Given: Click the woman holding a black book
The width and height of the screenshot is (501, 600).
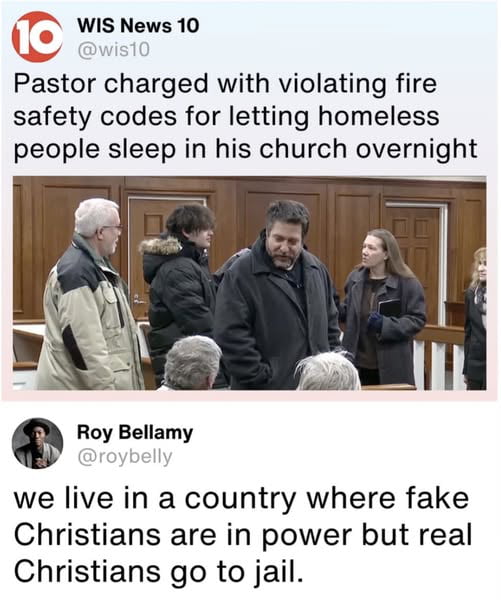Looking at the screenshot, I should pos(383,306).
